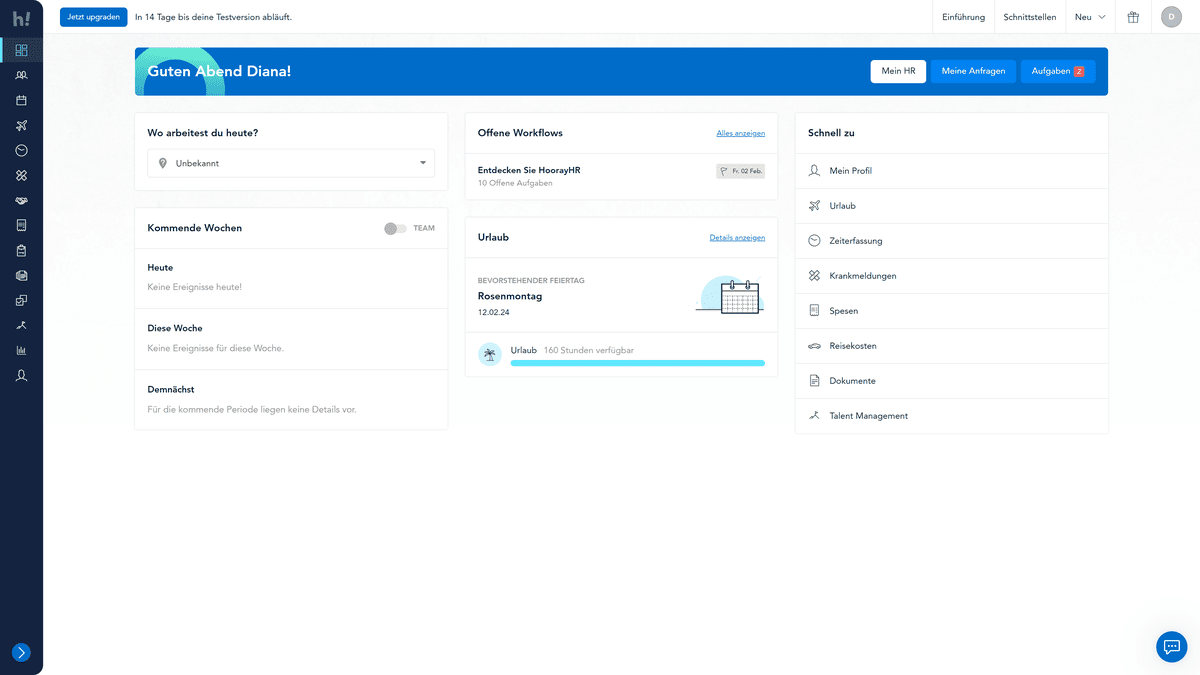This screenshot has height=675, width=1200.
Task: Open the user avatar 'D' in top bar
Action: (x=1171, y=17)
